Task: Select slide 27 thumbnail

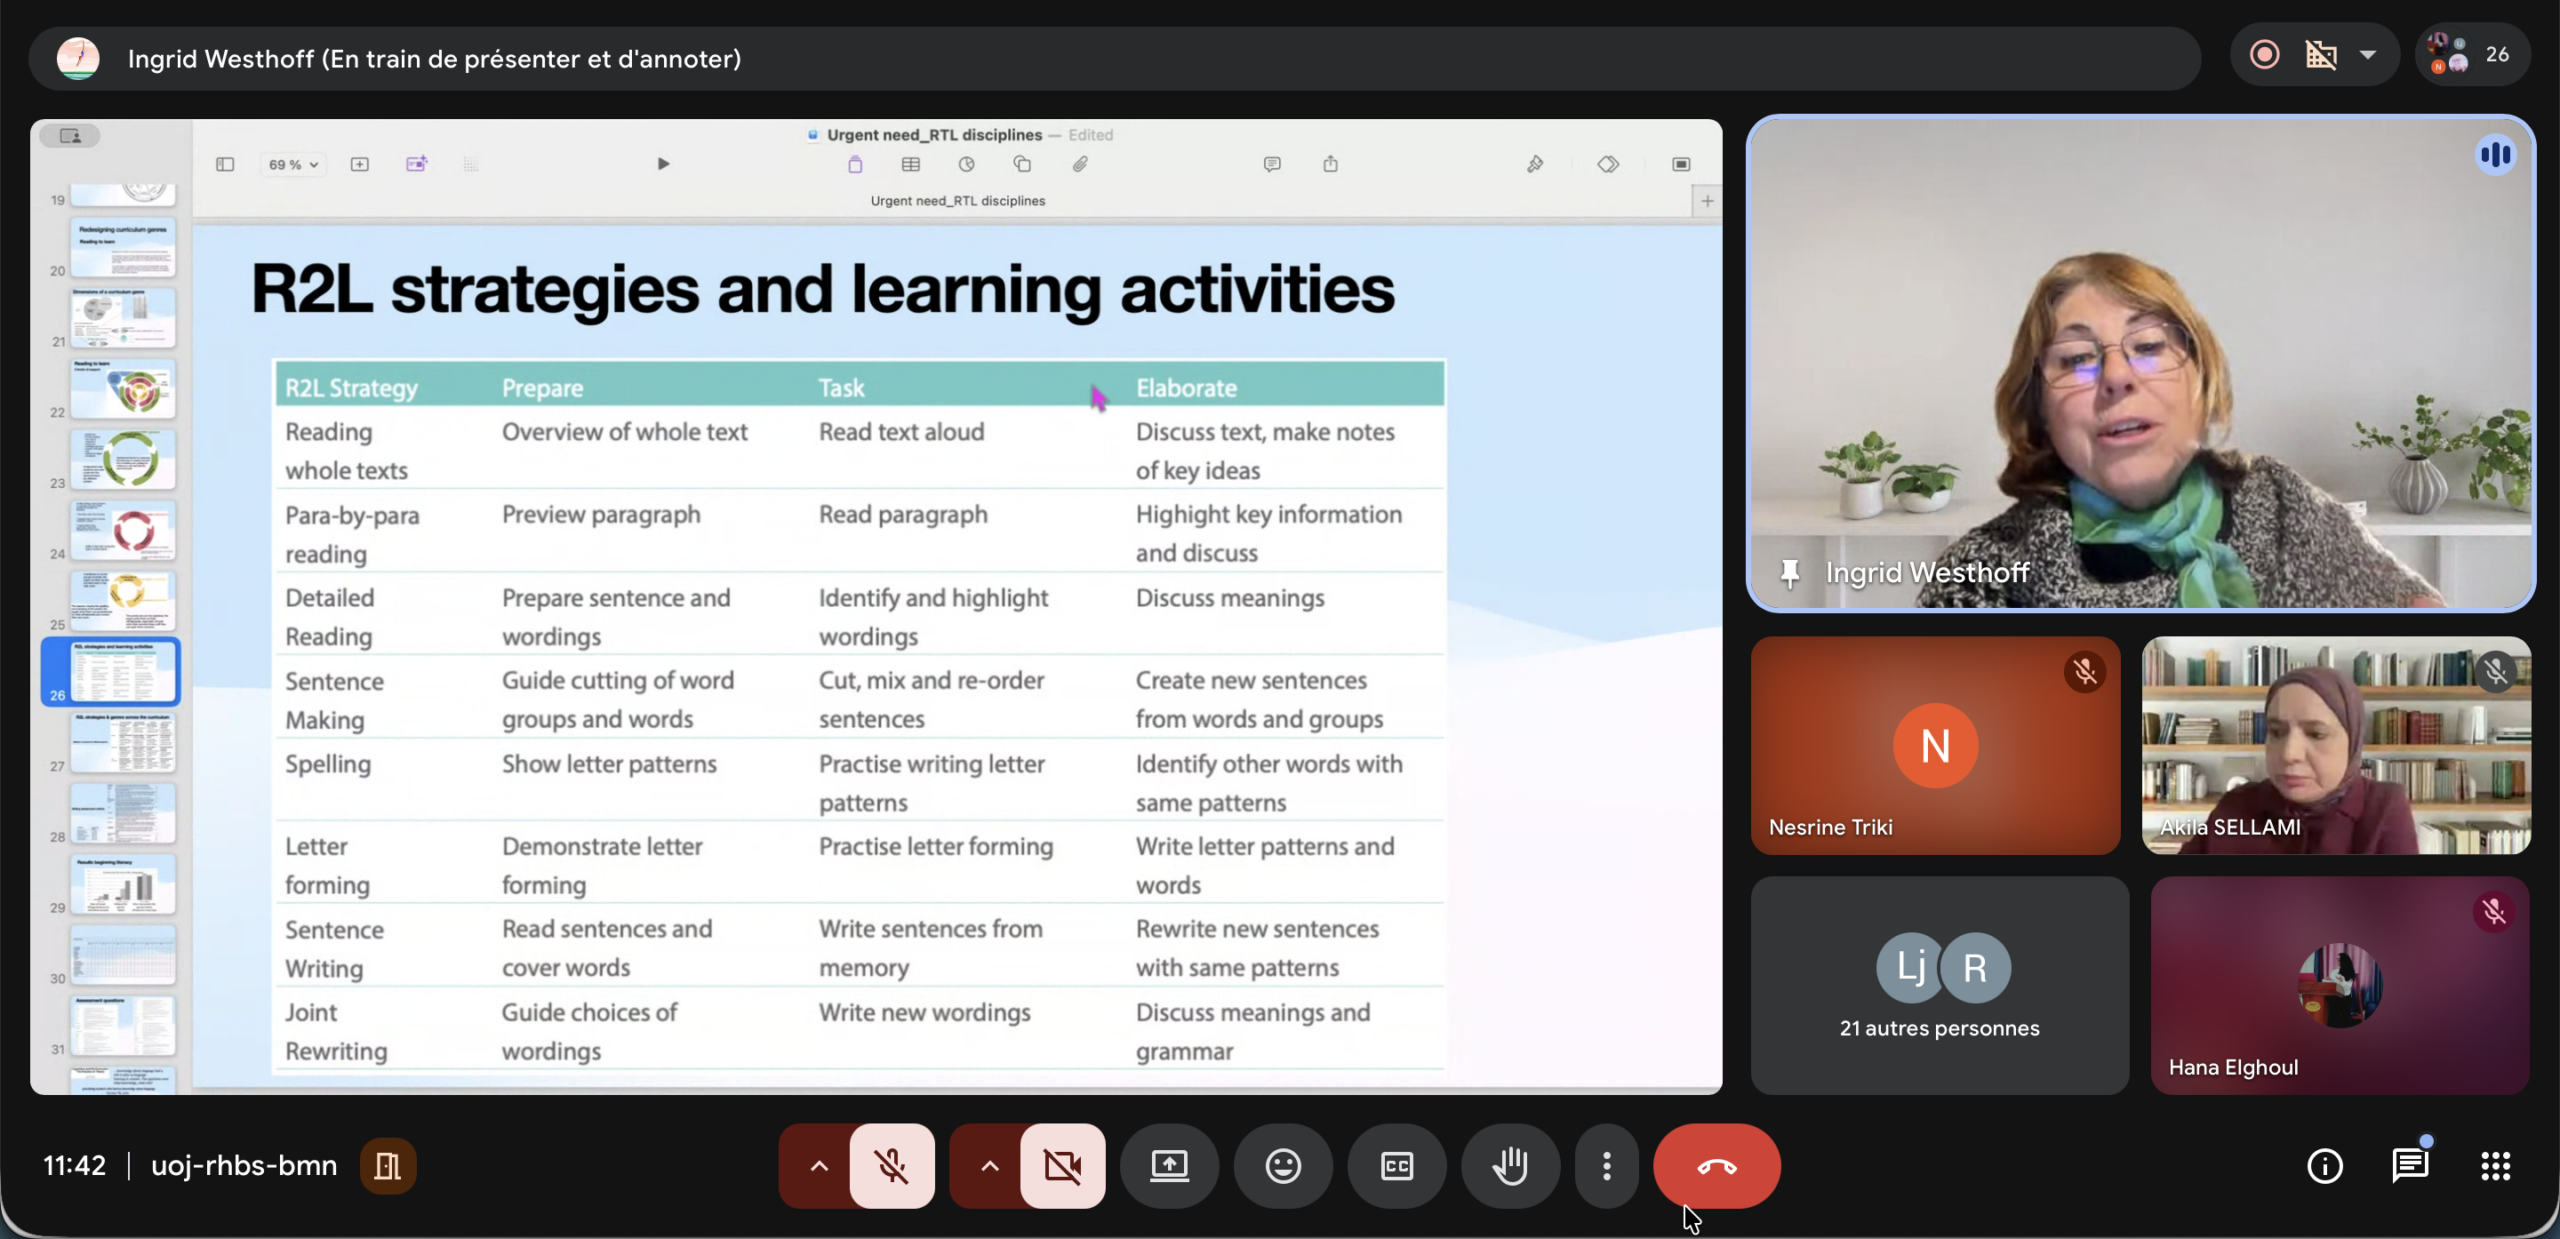Action: click(x=124, y=742)
